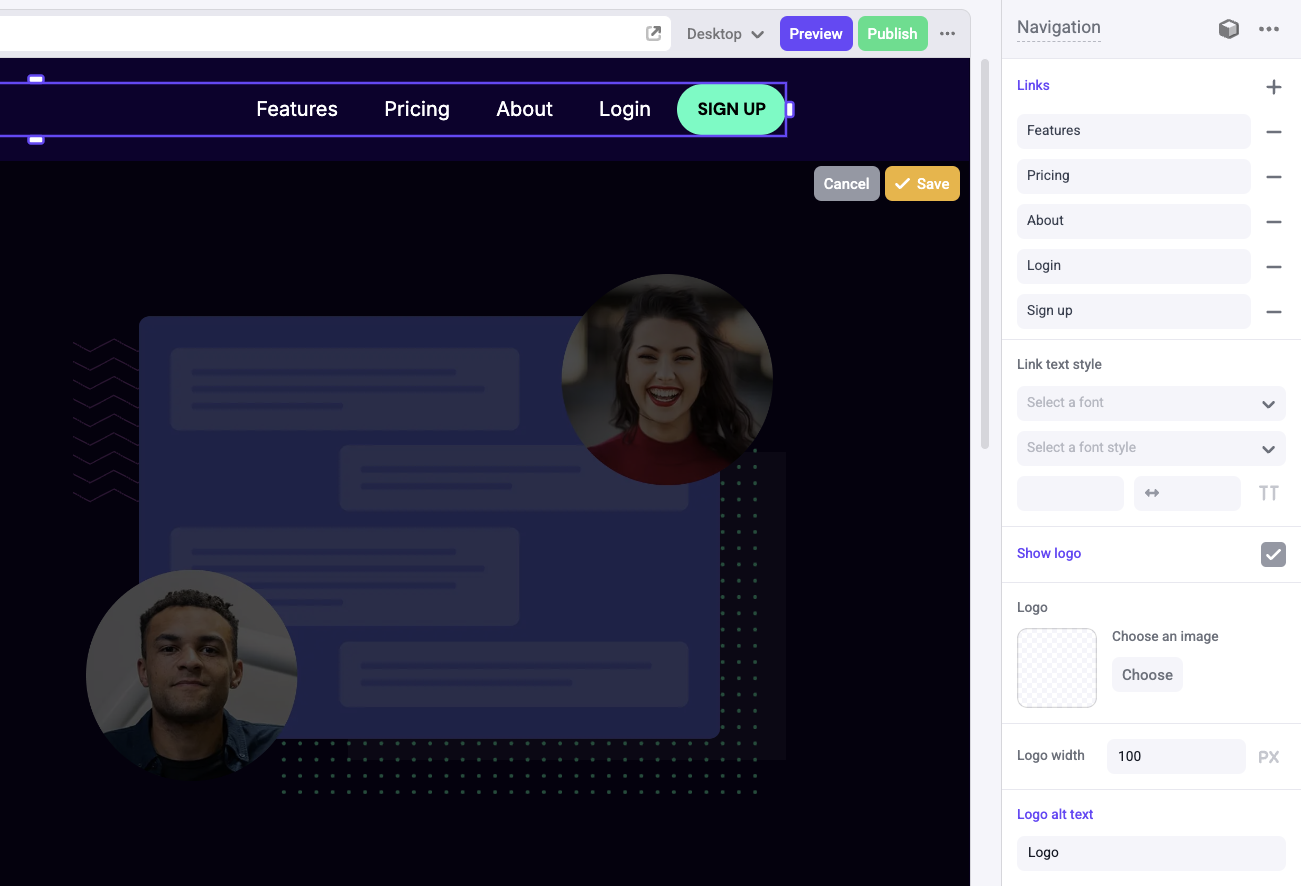Click the Pricing item in the page navigation
This screenshot has height=886, width=1301.
coord(417,109)
